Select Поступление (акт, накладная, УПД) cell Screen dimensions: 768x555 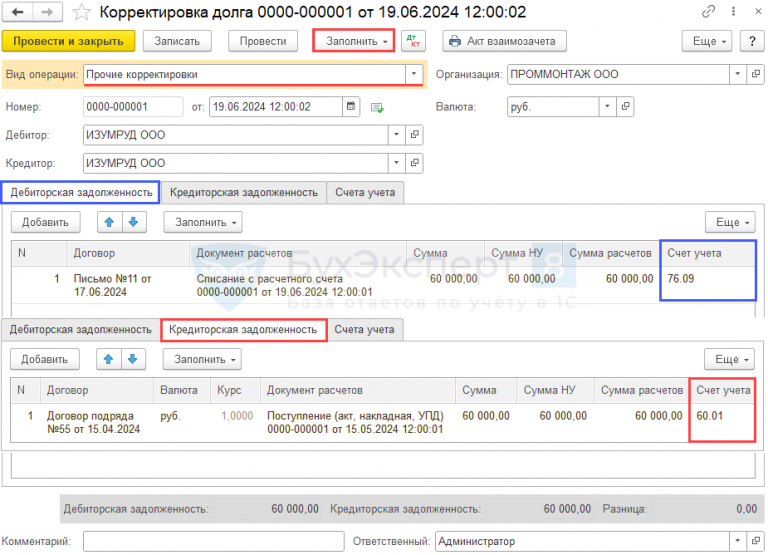(x=358, y=423)
